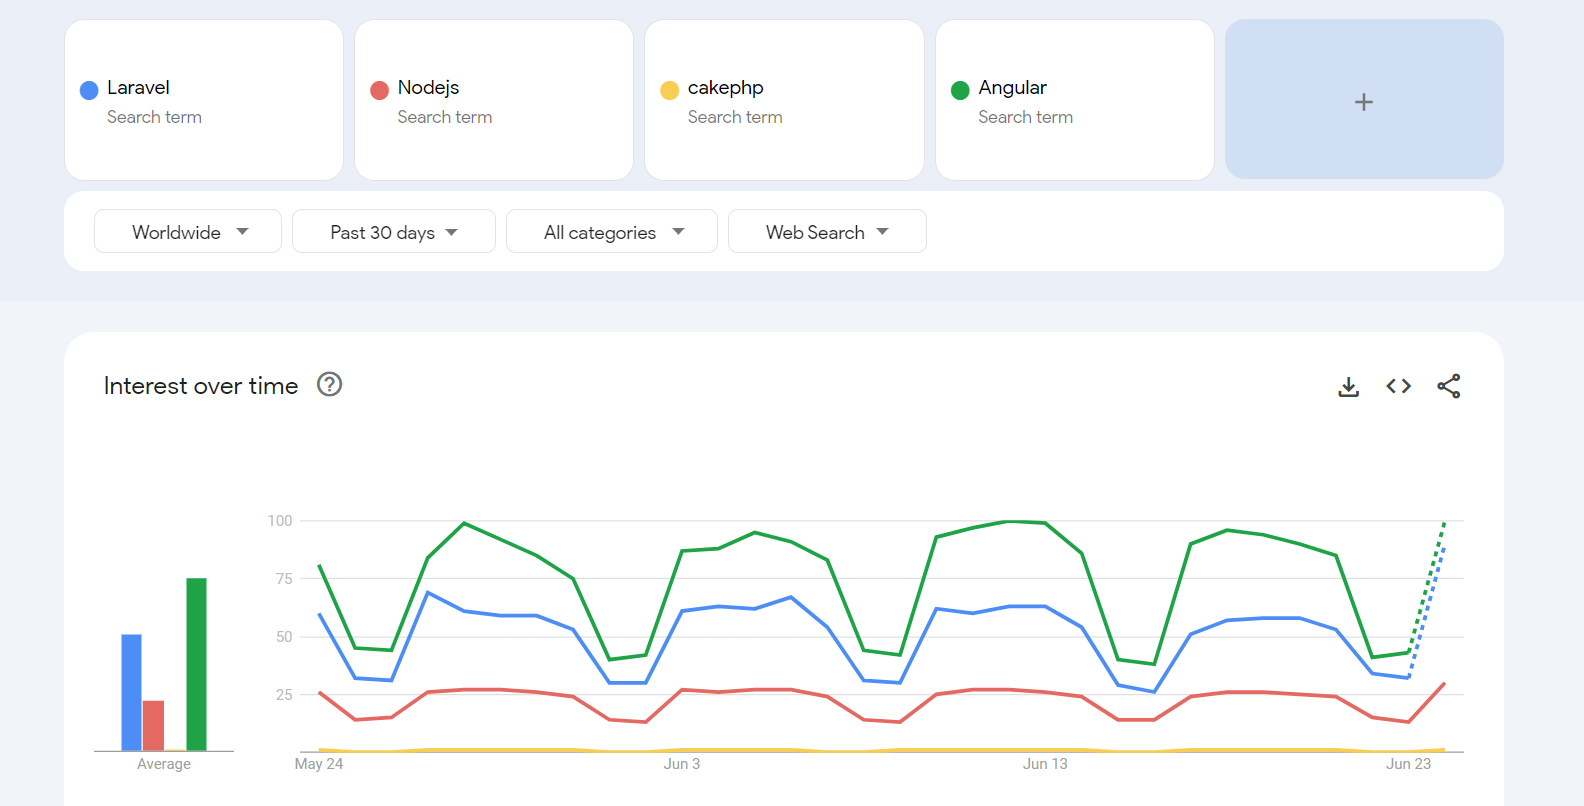This screenshot has height=806, width=1584.
Task: Share the Interest over time chart
Action: click(x=1448, y=386)
